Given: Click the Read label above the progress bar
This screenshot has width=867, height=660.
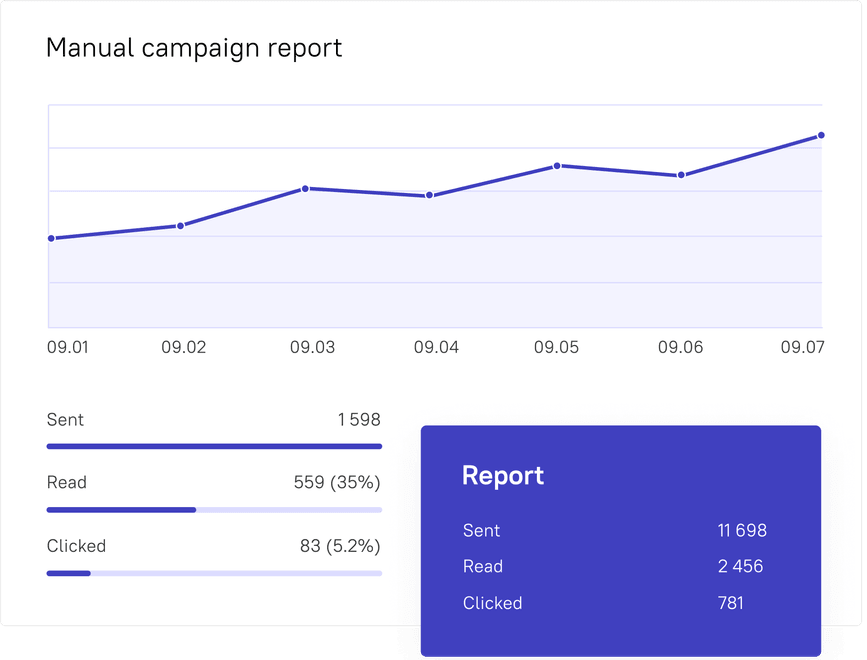Looking at the screenshot, I should coord(67,483).
